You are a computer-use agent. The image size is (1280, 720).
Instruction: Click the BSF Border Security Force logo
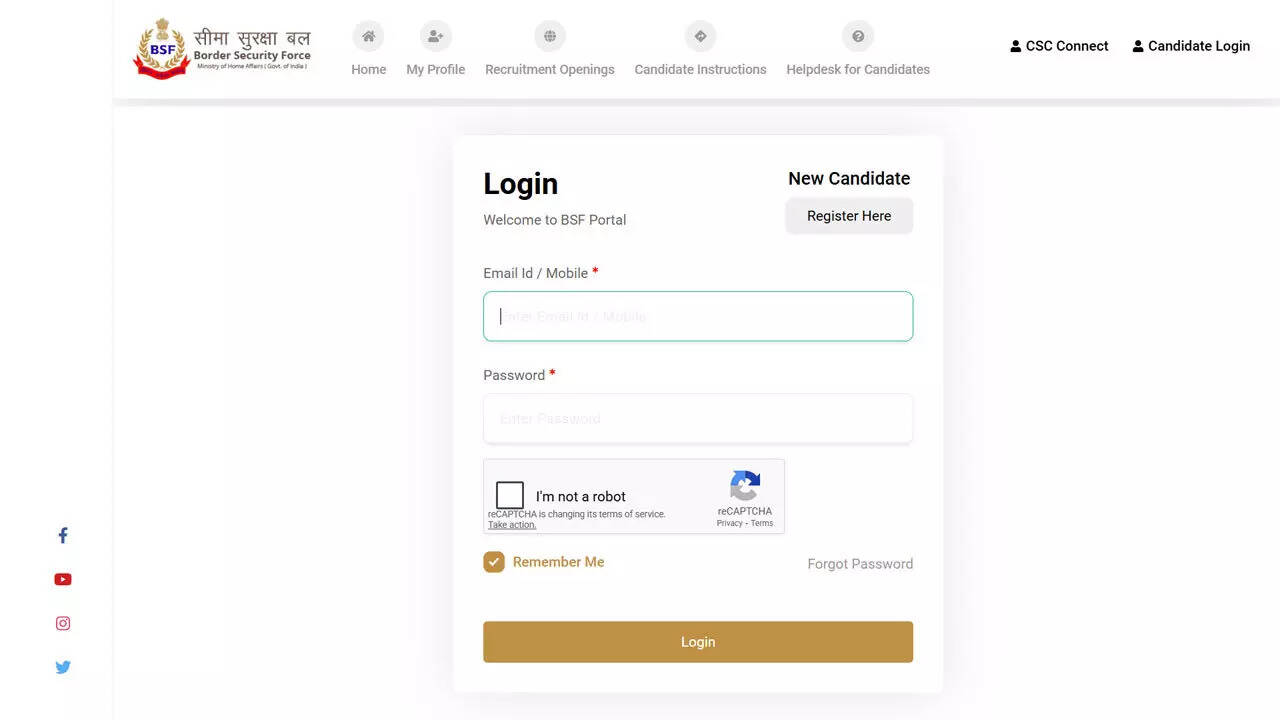pyautogui.click(x=222, y=48)
